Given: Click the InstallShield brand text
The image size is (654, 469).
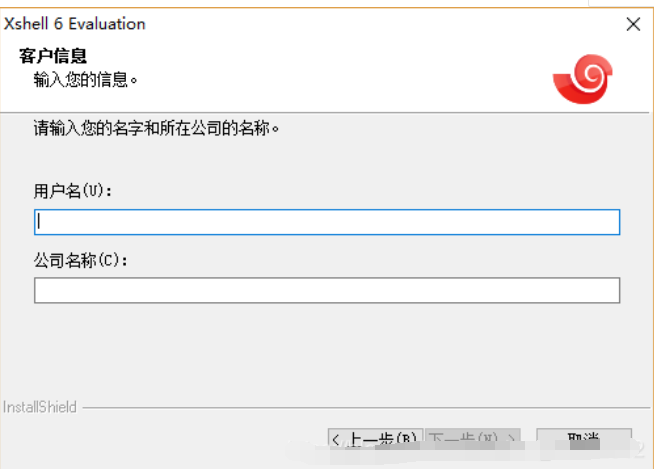Looking at the screenshot, I should point(39,407).
